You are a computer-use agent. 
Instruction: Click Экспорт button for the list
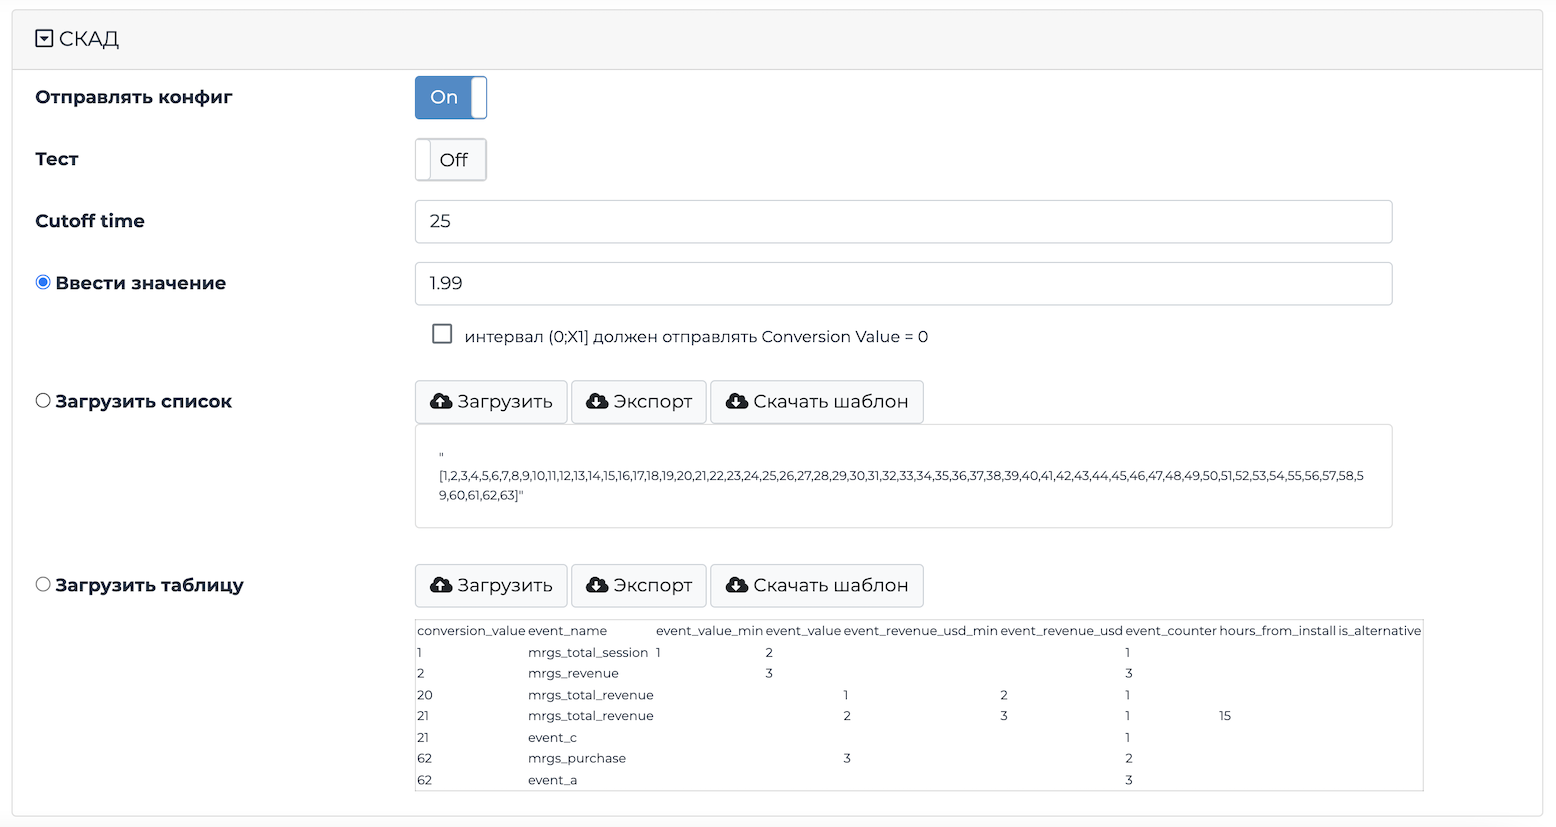[638, 402]
